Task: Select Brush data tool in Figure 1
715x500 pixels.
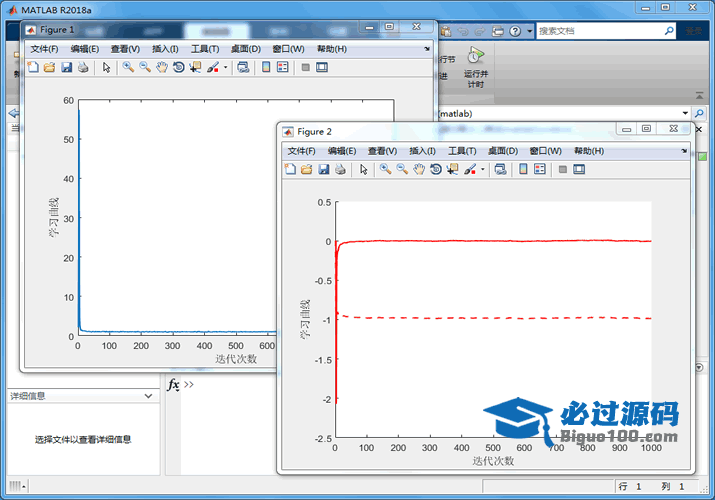Action: click(212, 67)
